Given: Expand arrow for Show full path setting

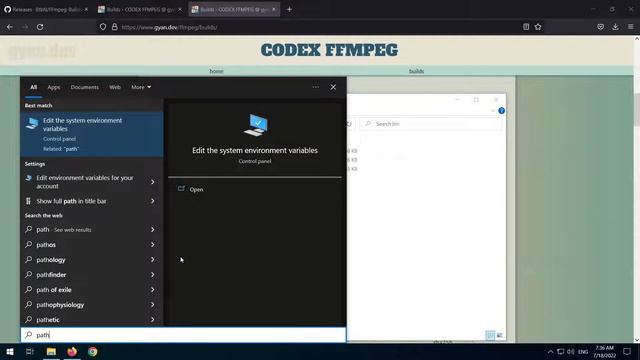Looking at the screenshot, I should click(153, 201).
